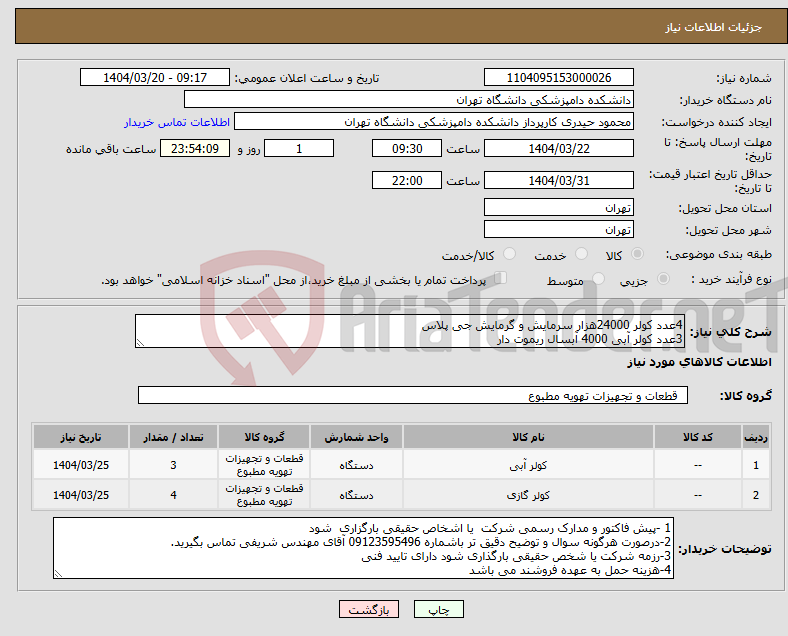This screenshot has width=788, height=636.
Task: Click the 22:00 validity time field
Action: click(x=407, y=180)
